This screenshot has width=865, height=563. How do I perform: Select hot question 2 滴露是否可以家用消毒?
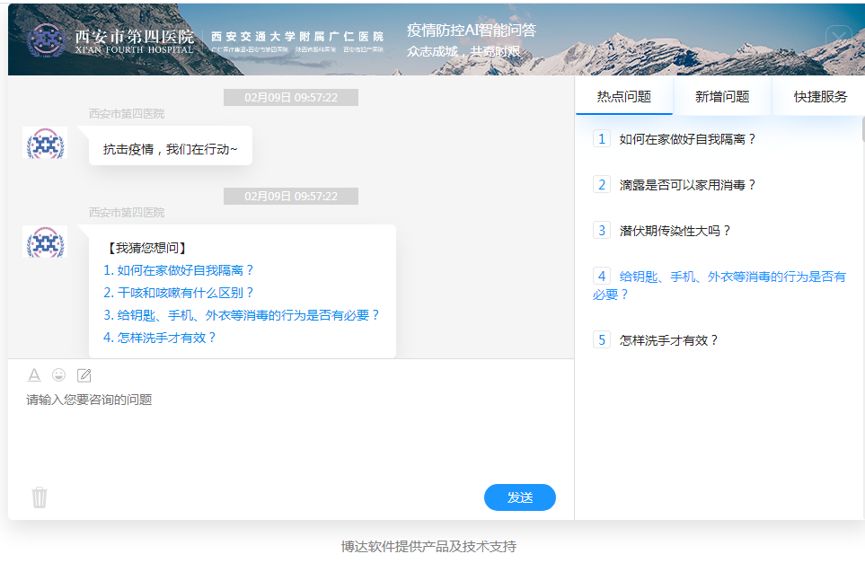(x=674, y=185)
